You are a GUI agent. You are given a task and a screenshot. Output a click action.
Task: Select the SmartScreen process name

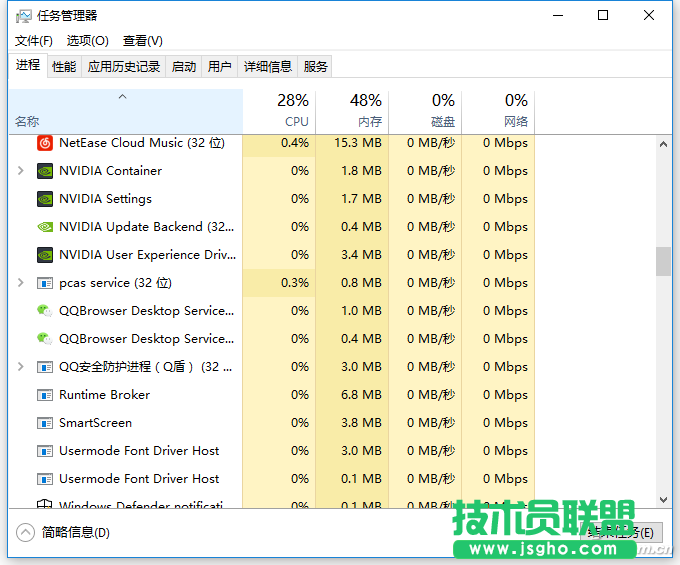[x=95, y=423]
